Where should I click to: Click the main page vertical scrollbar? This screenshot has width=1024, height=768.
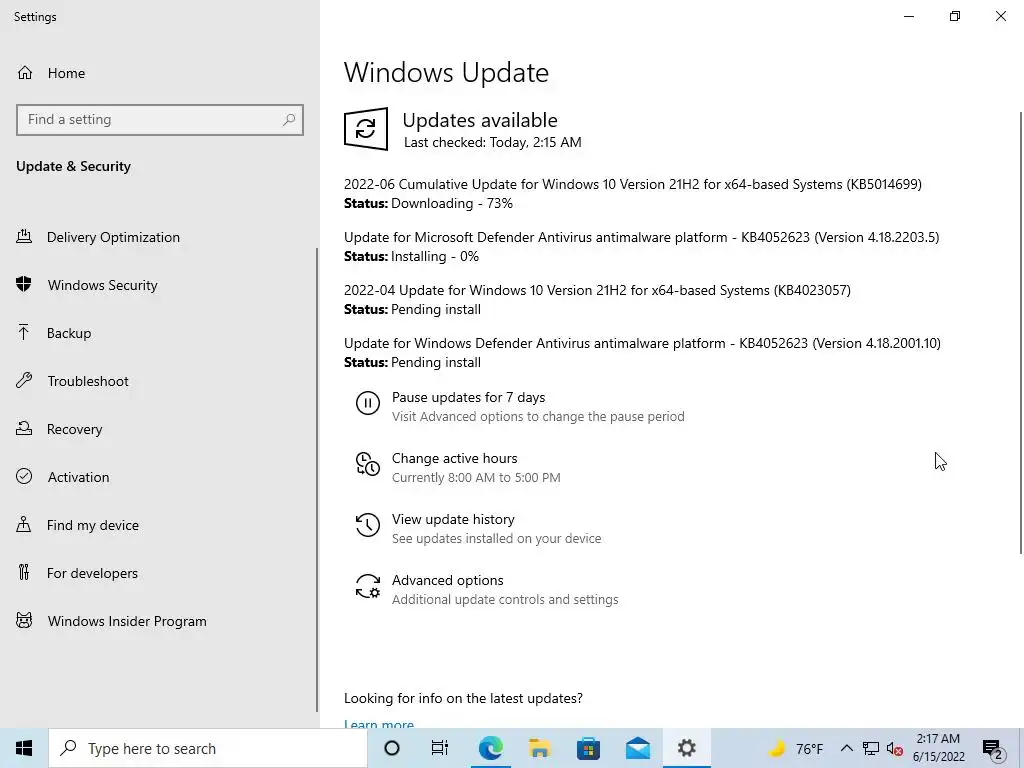1021,333
